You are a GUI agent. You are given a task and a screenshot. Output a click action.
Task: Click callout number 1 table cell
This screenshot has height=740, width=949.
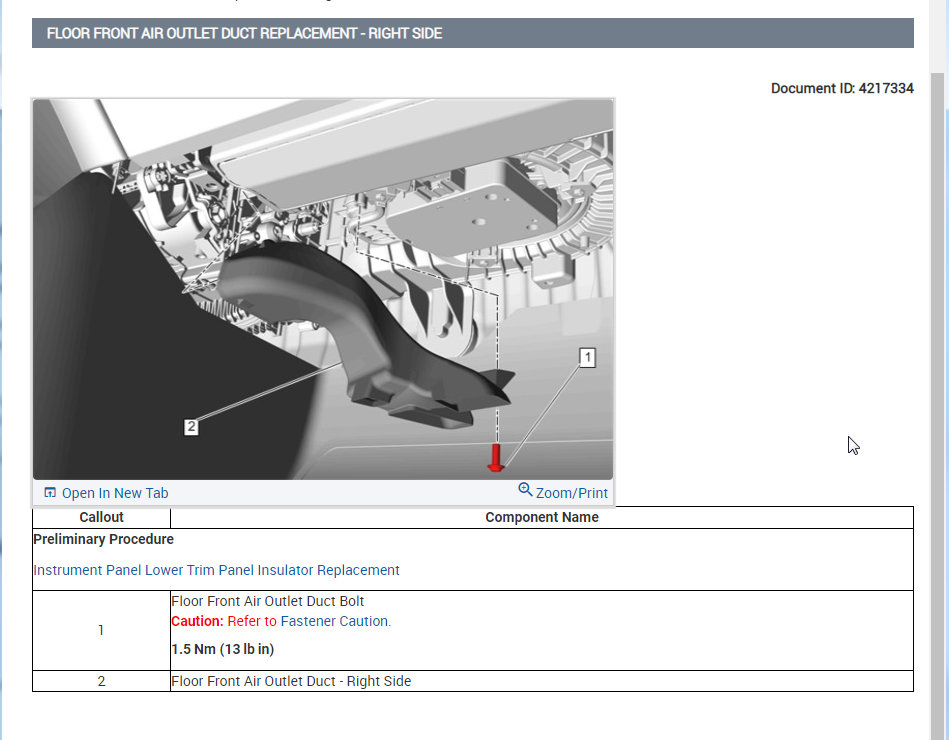pos(101,630)
